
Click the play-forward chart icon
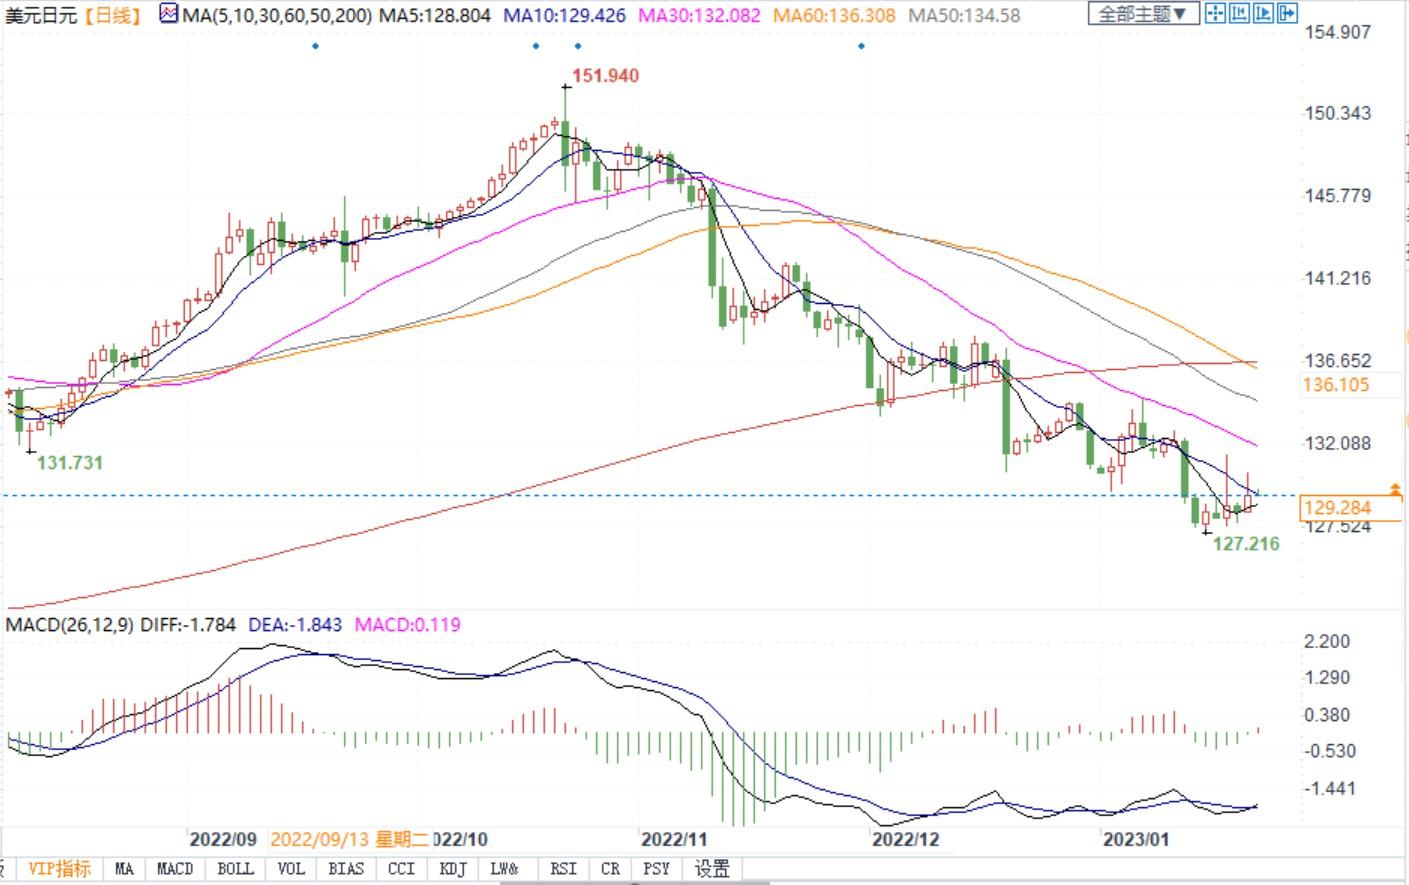pos(1263,14)
